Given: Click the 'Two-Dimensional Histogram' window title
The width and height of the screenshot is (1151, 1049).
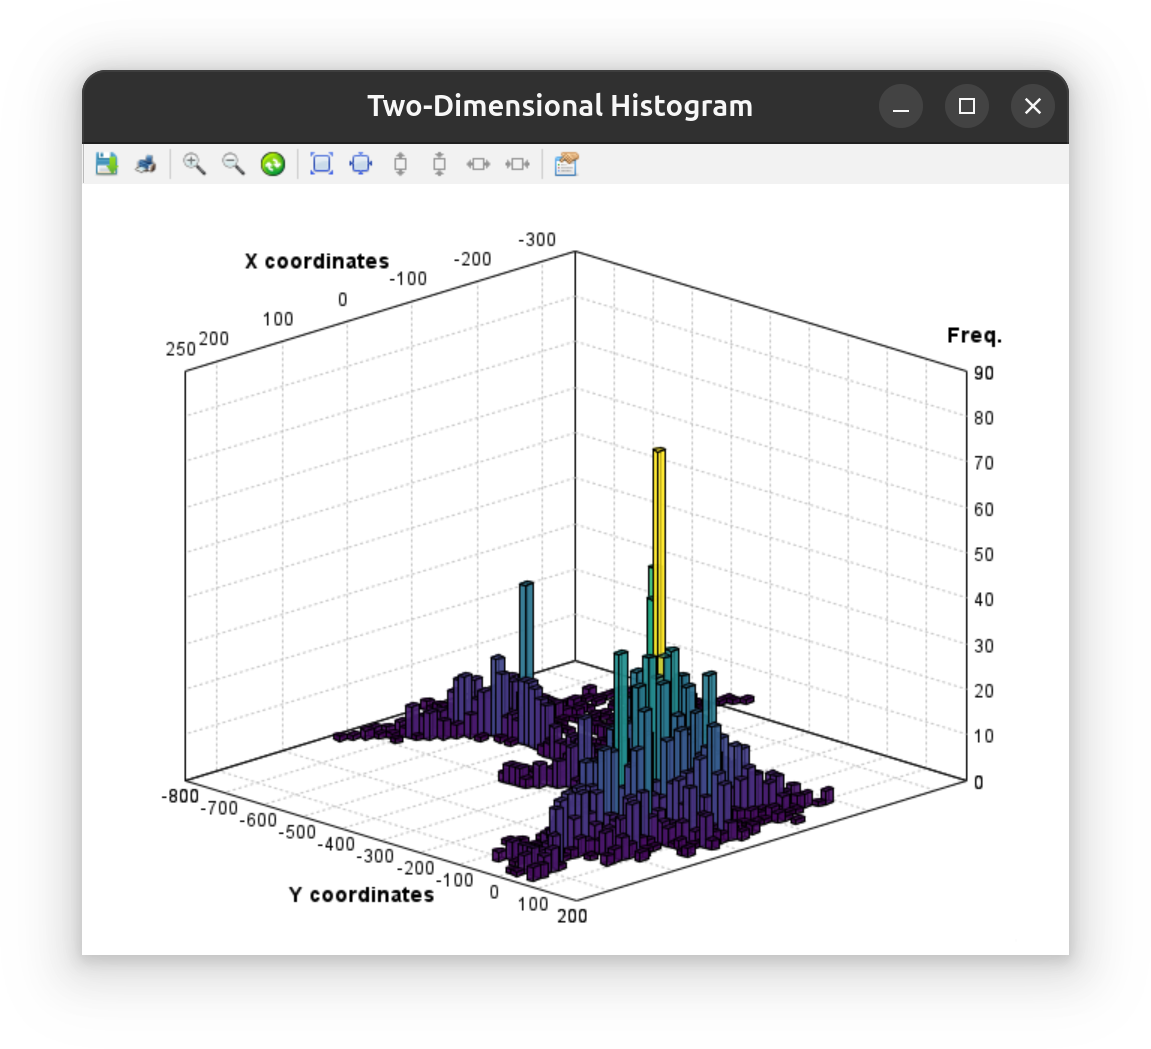Looking at the screenshot, I should click(560, 106).
